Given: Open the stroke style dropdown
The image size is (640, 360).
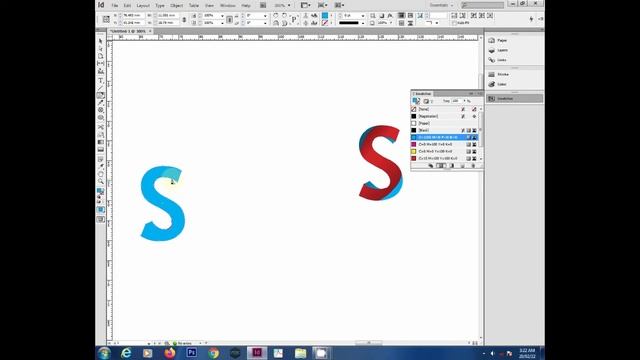Looking at the screenshot, I should (363, 23).
